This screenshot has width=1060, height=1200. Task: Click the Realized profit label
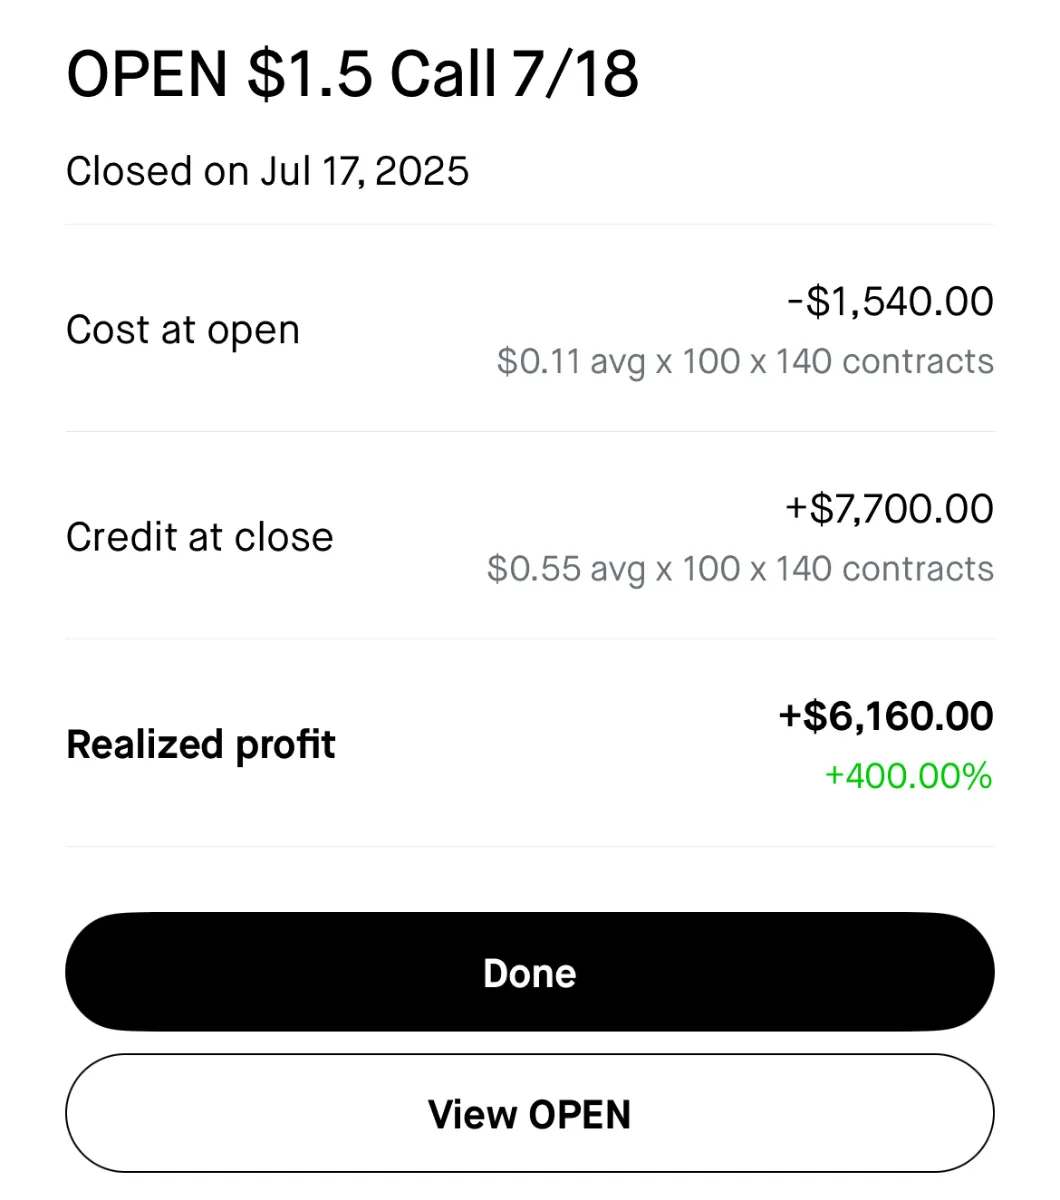200,745
